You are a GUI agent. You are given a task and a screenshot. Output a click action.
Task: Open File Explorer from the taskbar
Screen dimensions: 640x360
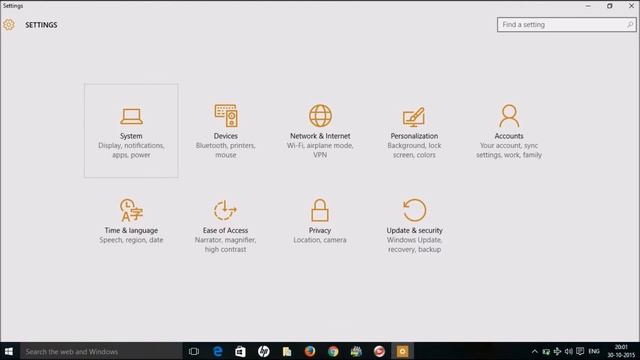pyautogui.click(x=287, y=351)
